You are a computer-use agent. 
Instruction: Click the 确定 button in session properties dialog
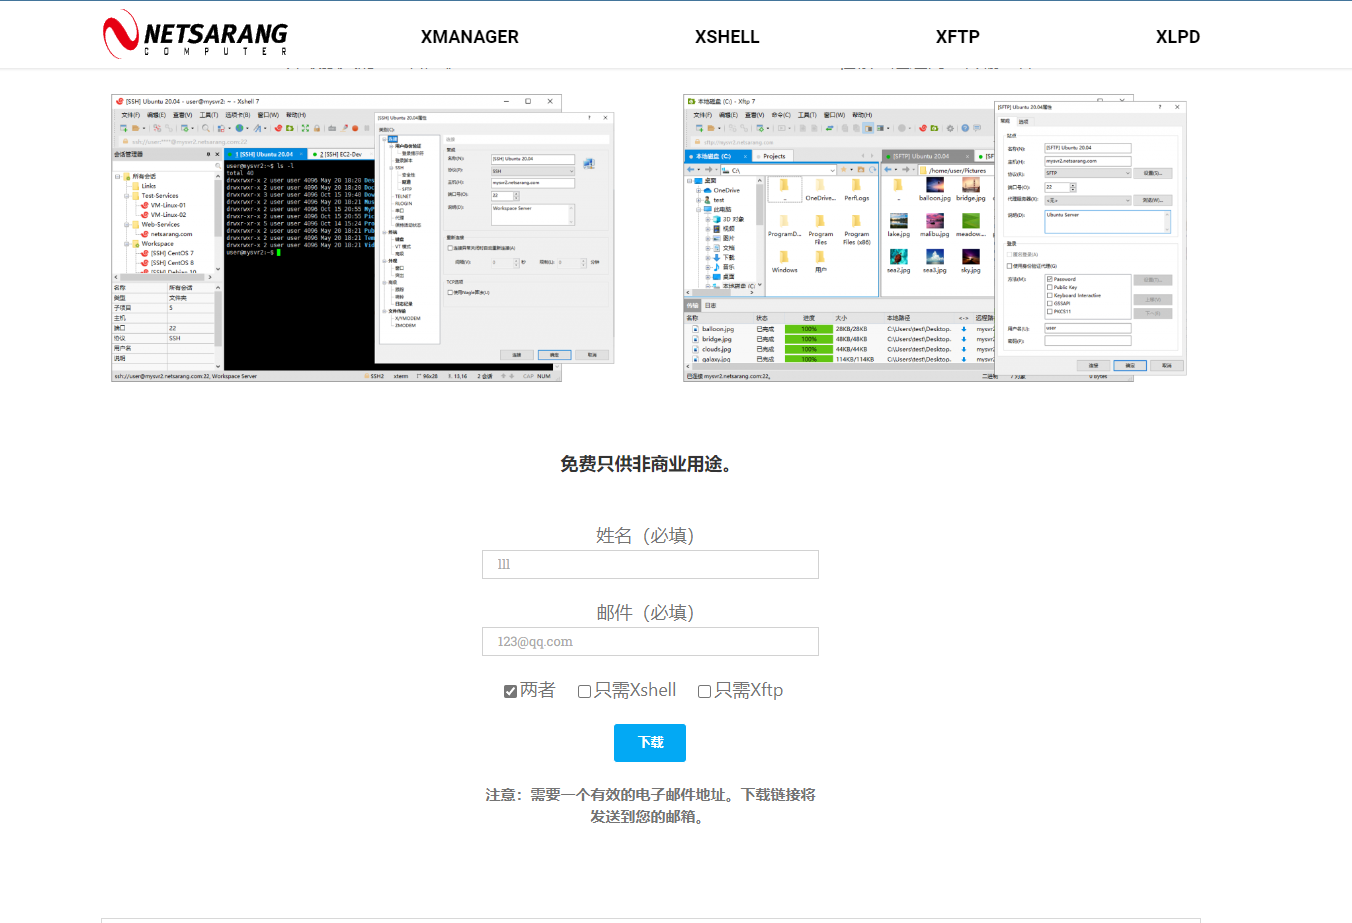click(x=555, y=355)
